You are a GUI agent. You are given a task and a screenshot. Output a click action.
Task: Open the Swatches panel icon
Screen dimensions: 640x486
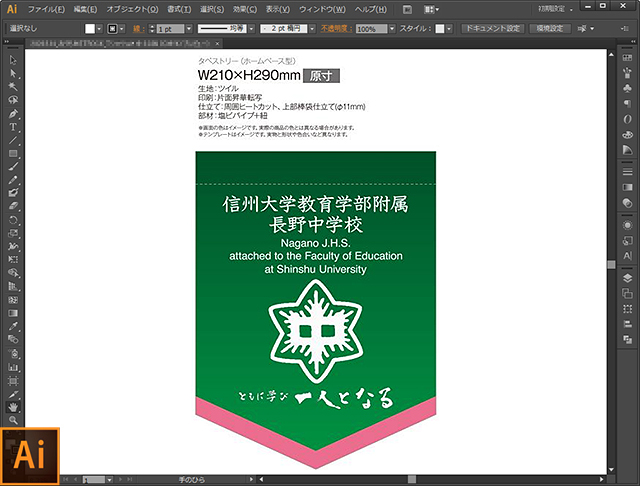click(627, 58)
